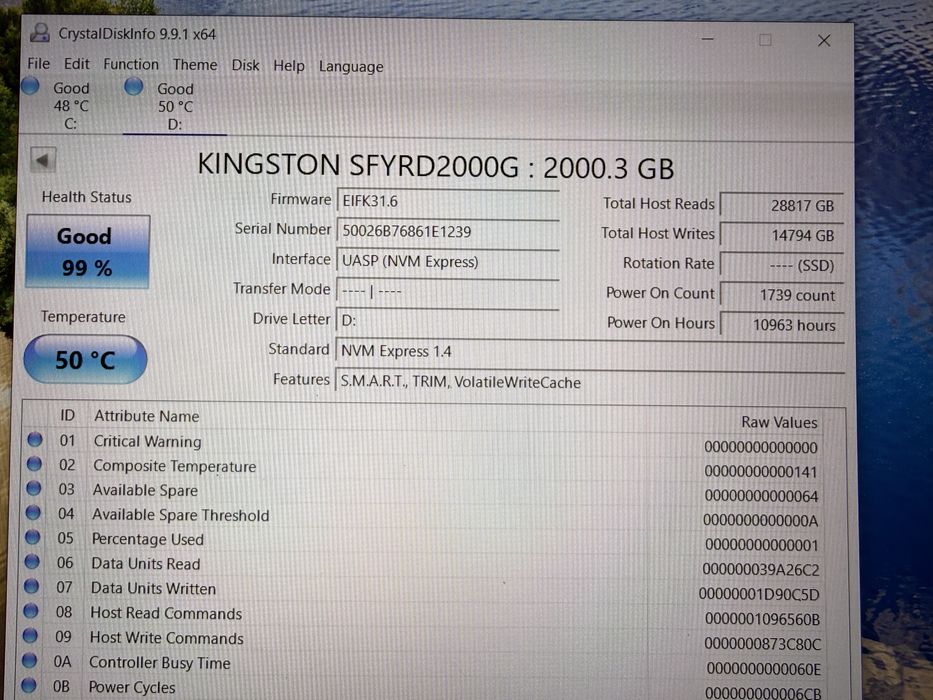Click raw value 000000039A26C2
This screenshot has width=933, height=700.
[x=760, y=570]
